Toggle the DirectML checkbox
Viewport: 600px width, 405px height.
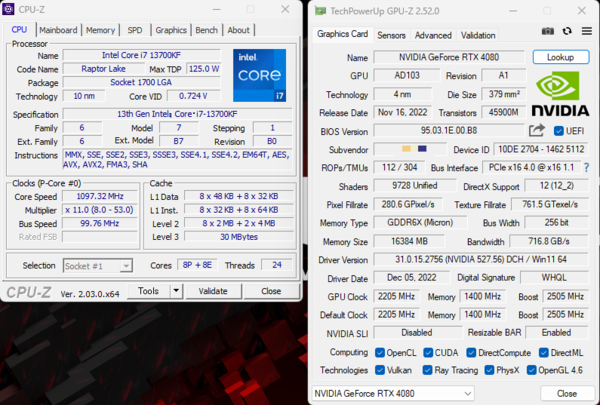point(543,353)
